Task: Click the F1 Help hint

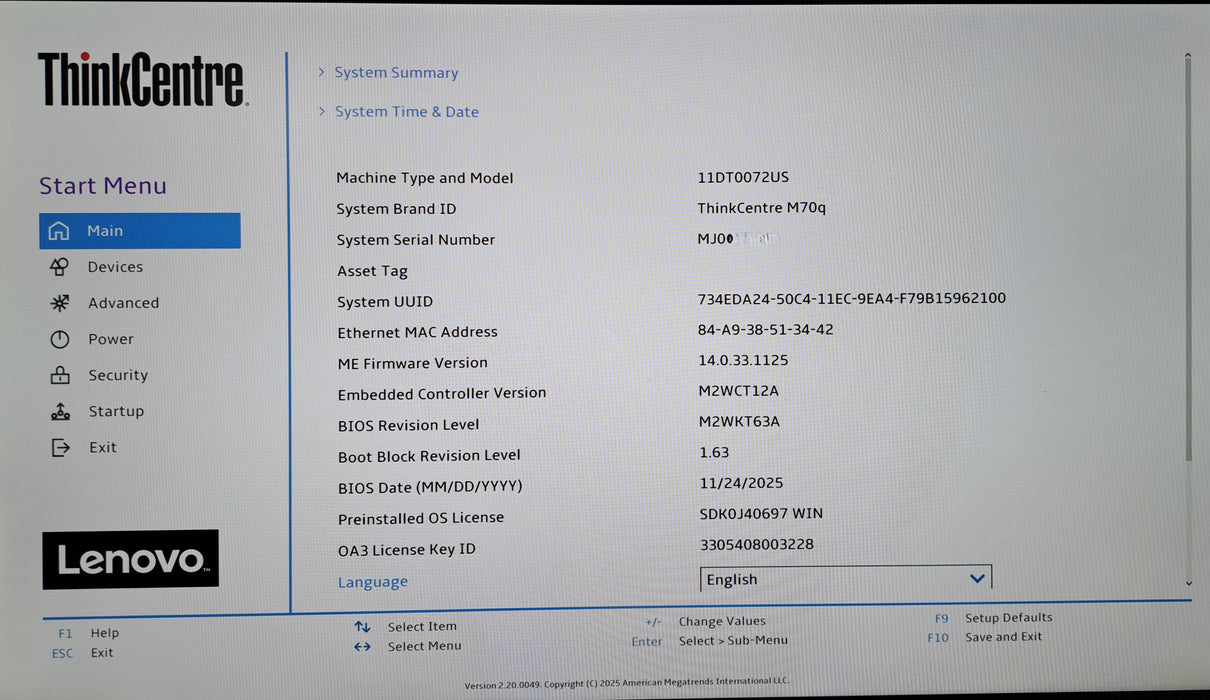Action: 88,633
